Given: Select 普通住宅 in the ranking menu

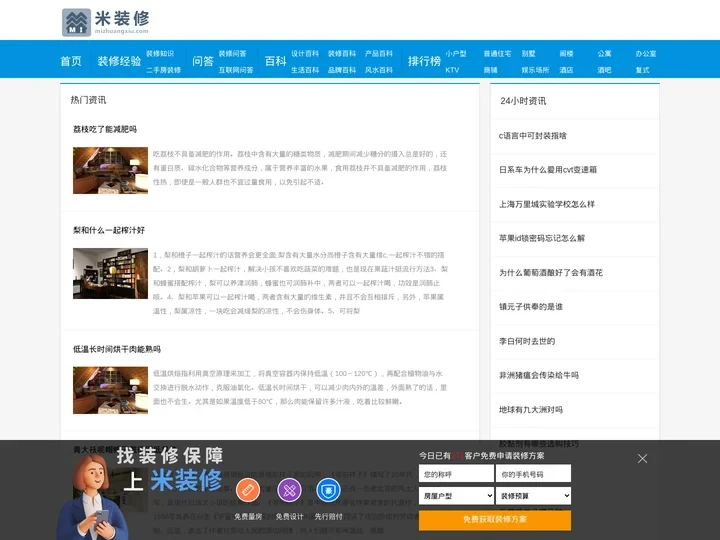Looking at the screenshot, I should pos(497,53).
